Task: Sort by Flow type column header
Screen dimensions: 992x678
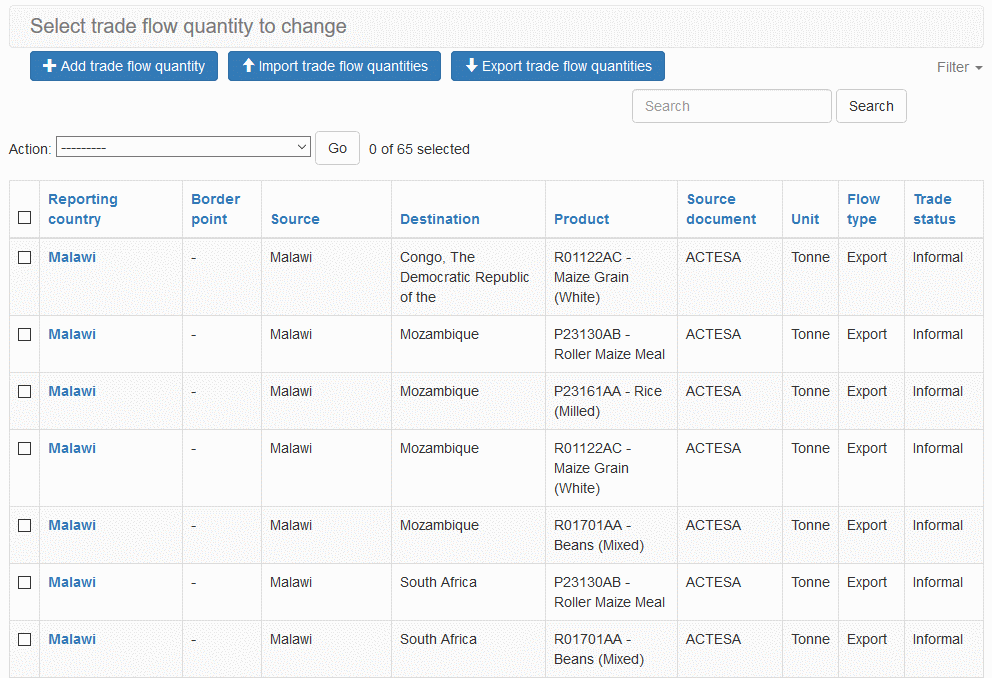Action: point(863,209)
